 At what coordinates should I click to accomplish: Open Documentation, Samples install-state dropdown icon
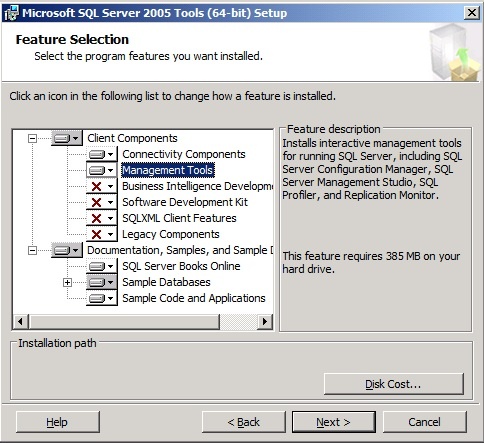pyautogui.click(x=67, y=250)
